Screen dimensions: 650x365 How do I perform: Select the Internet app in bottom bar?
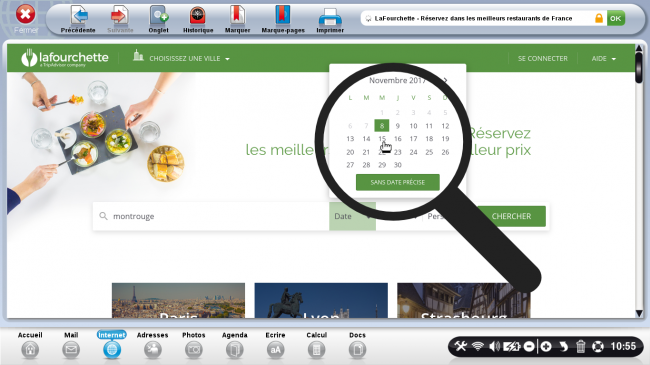pyautogui.click(x=112, y=345)
